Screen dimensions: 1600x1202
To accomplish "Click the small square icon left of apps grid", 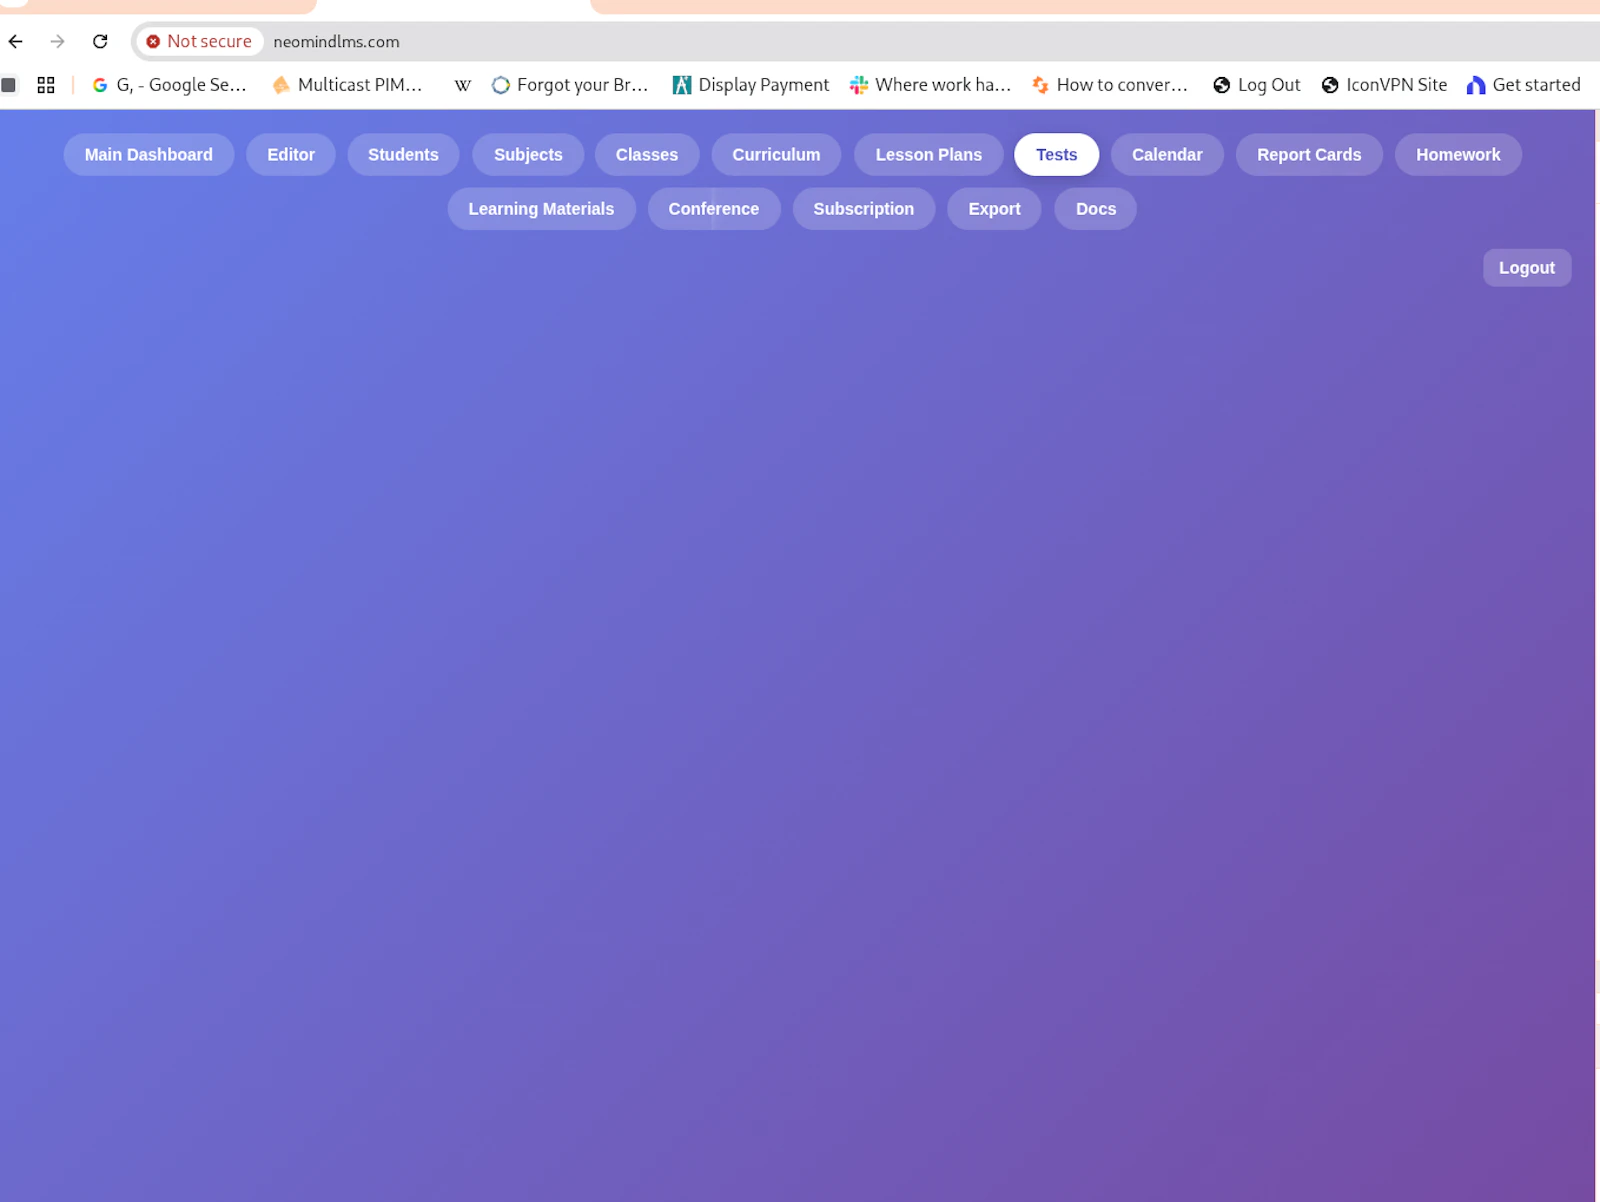I will [9, 85].
